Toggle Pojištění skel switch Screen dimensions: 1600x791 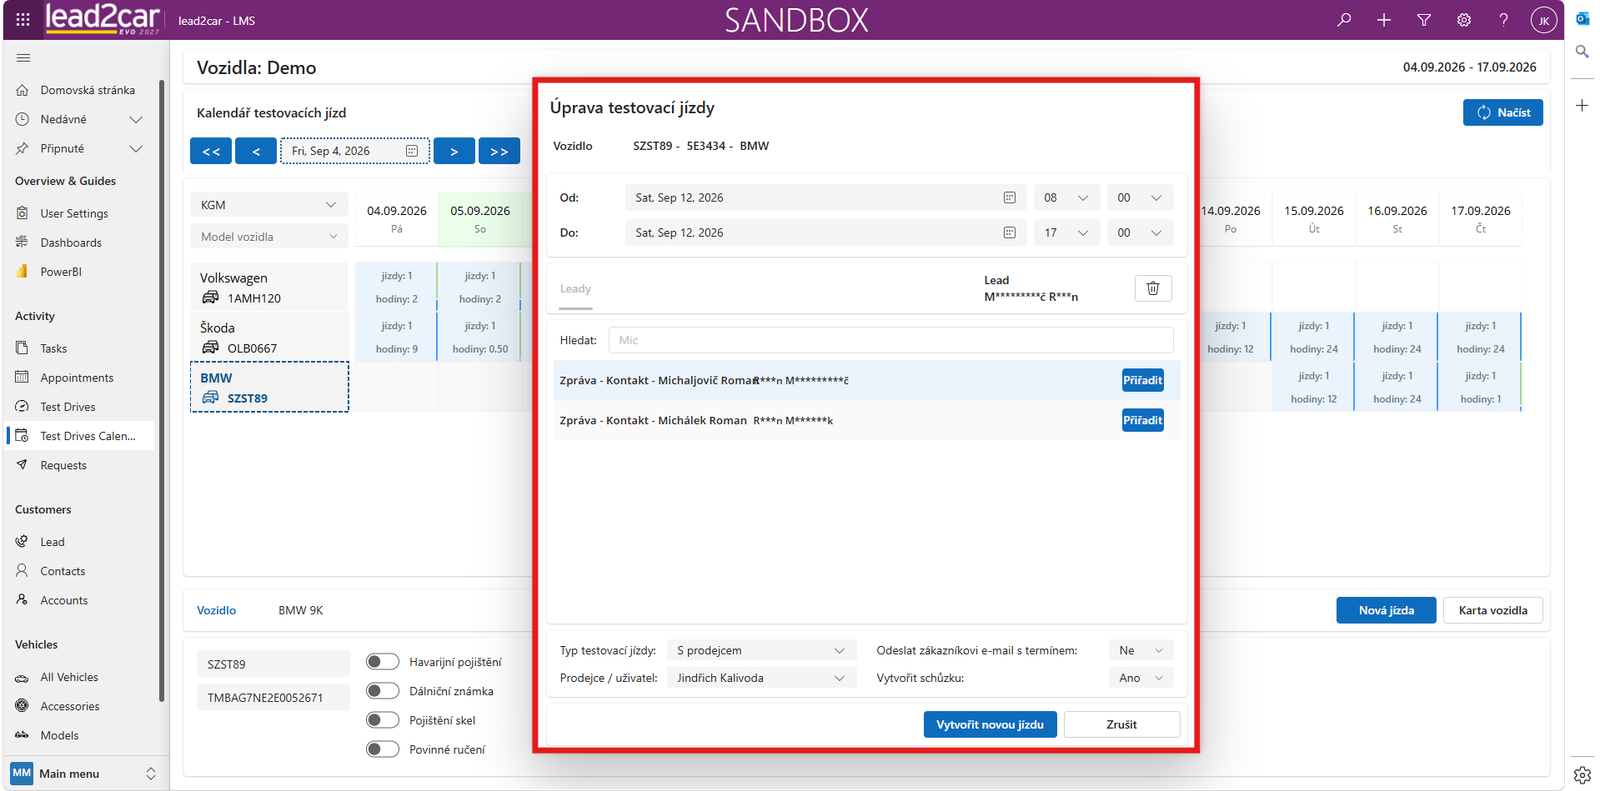pos(382,720)
